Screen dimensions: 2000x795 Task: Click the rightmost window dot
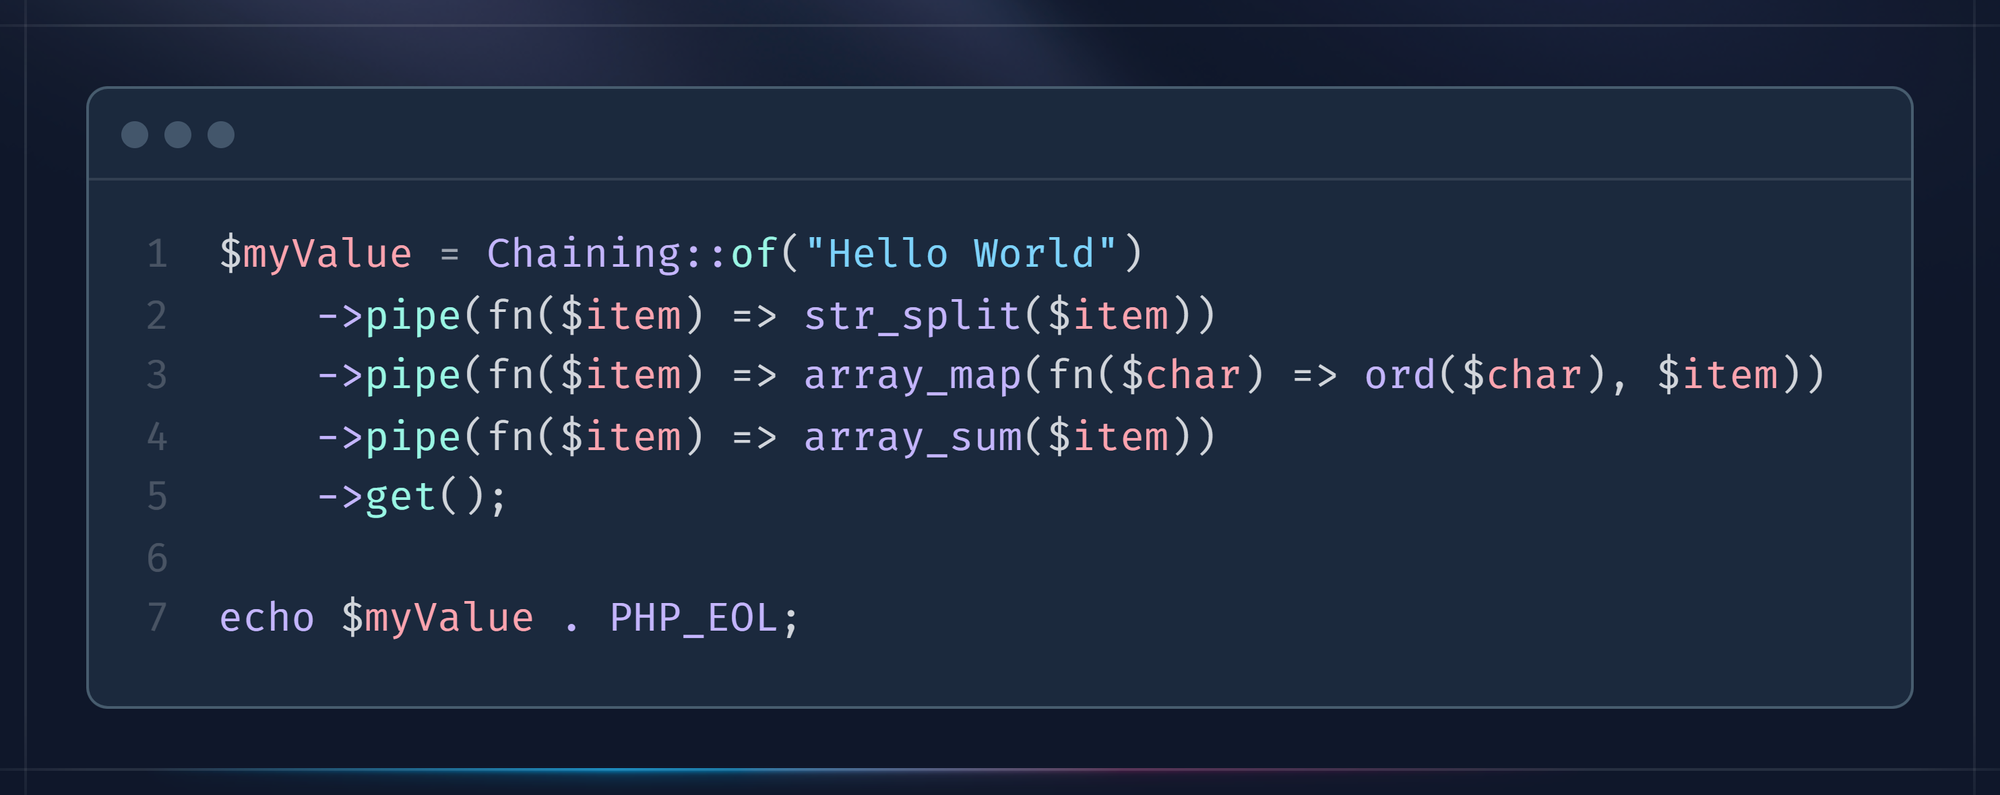(x=221, y=135)
